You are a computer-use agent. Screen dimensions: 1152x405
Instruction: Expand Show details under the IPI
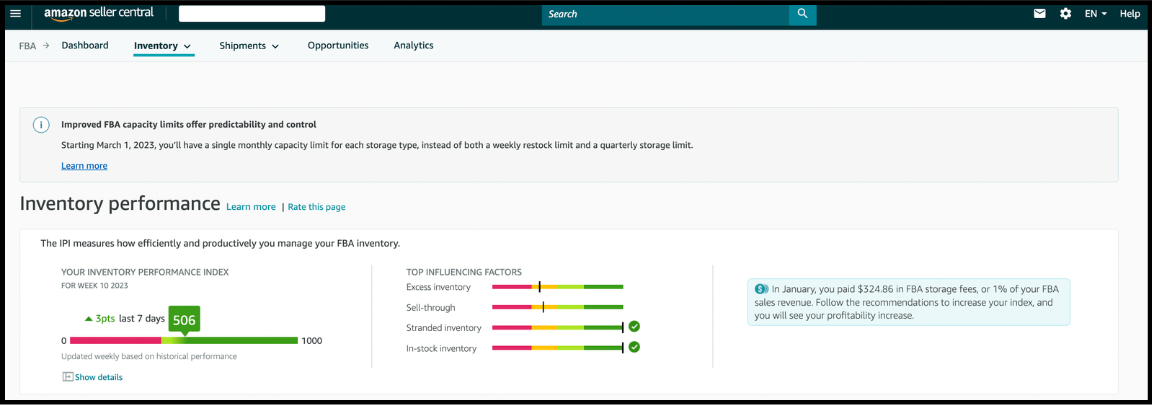point(93,377)
